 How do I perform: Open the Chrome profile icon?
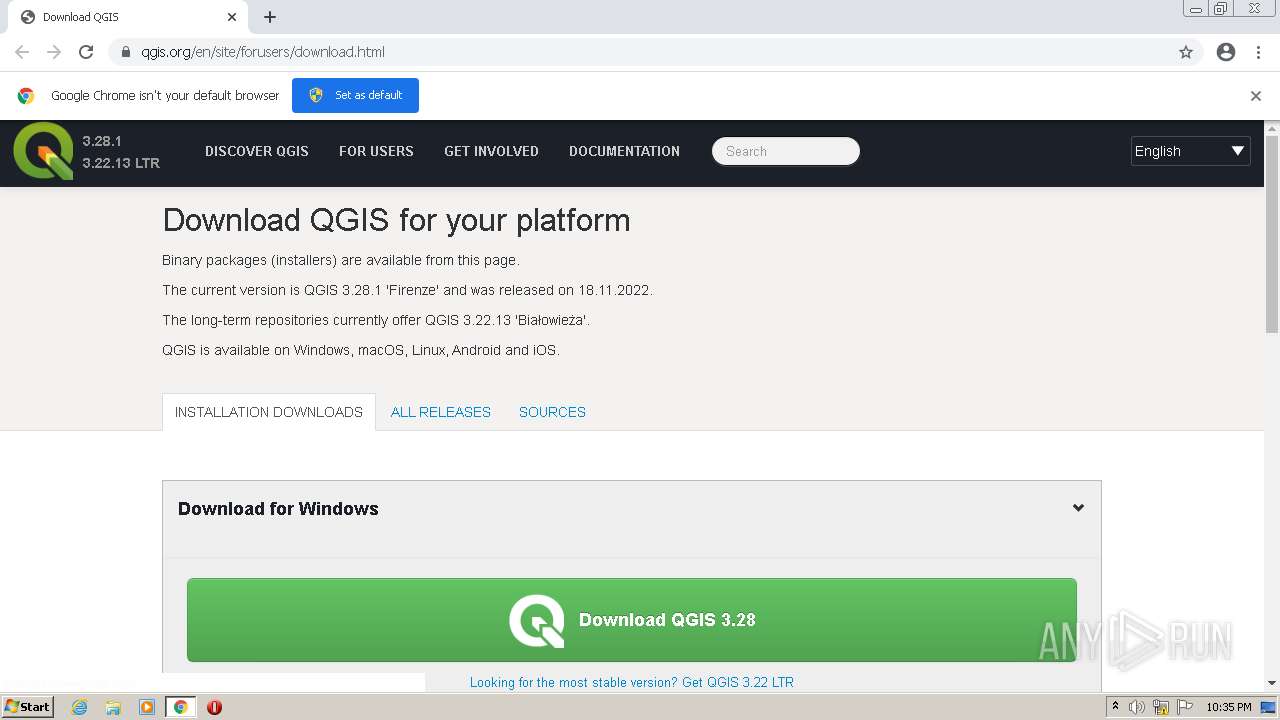pyautogui.click(x=1226, y=52)
